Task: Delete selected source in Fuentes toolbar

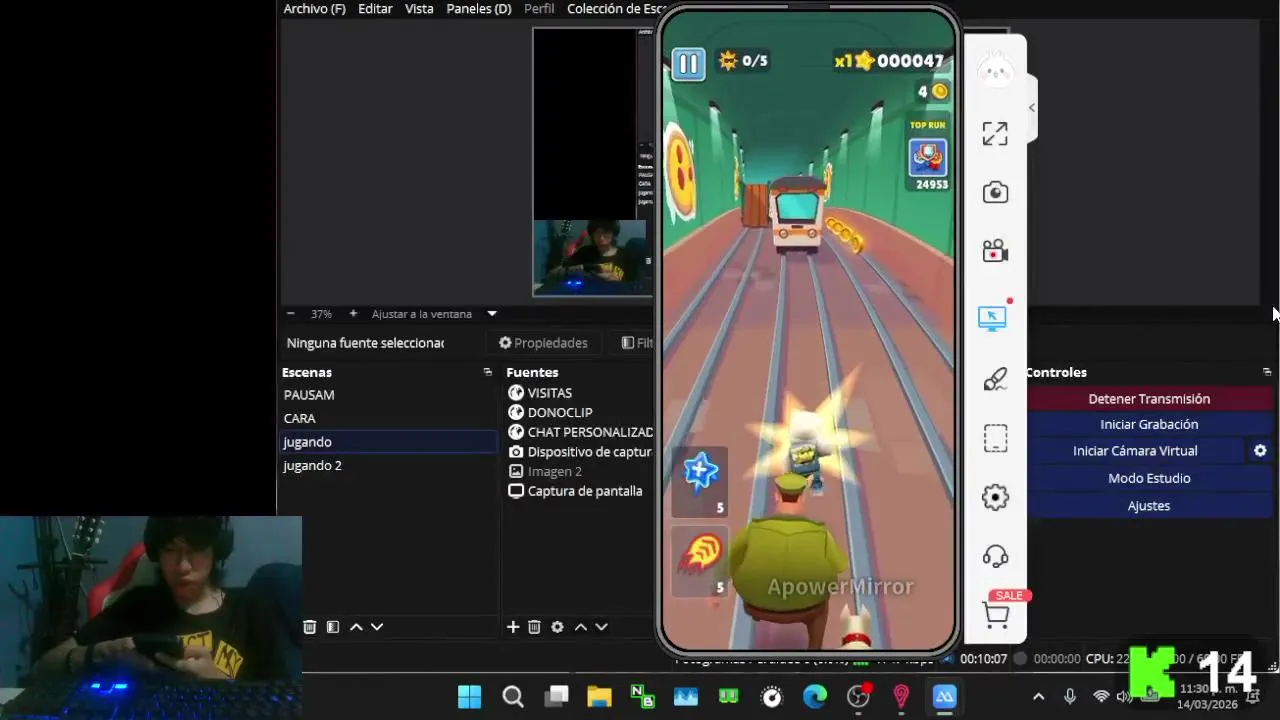Action: click(534, 627)
